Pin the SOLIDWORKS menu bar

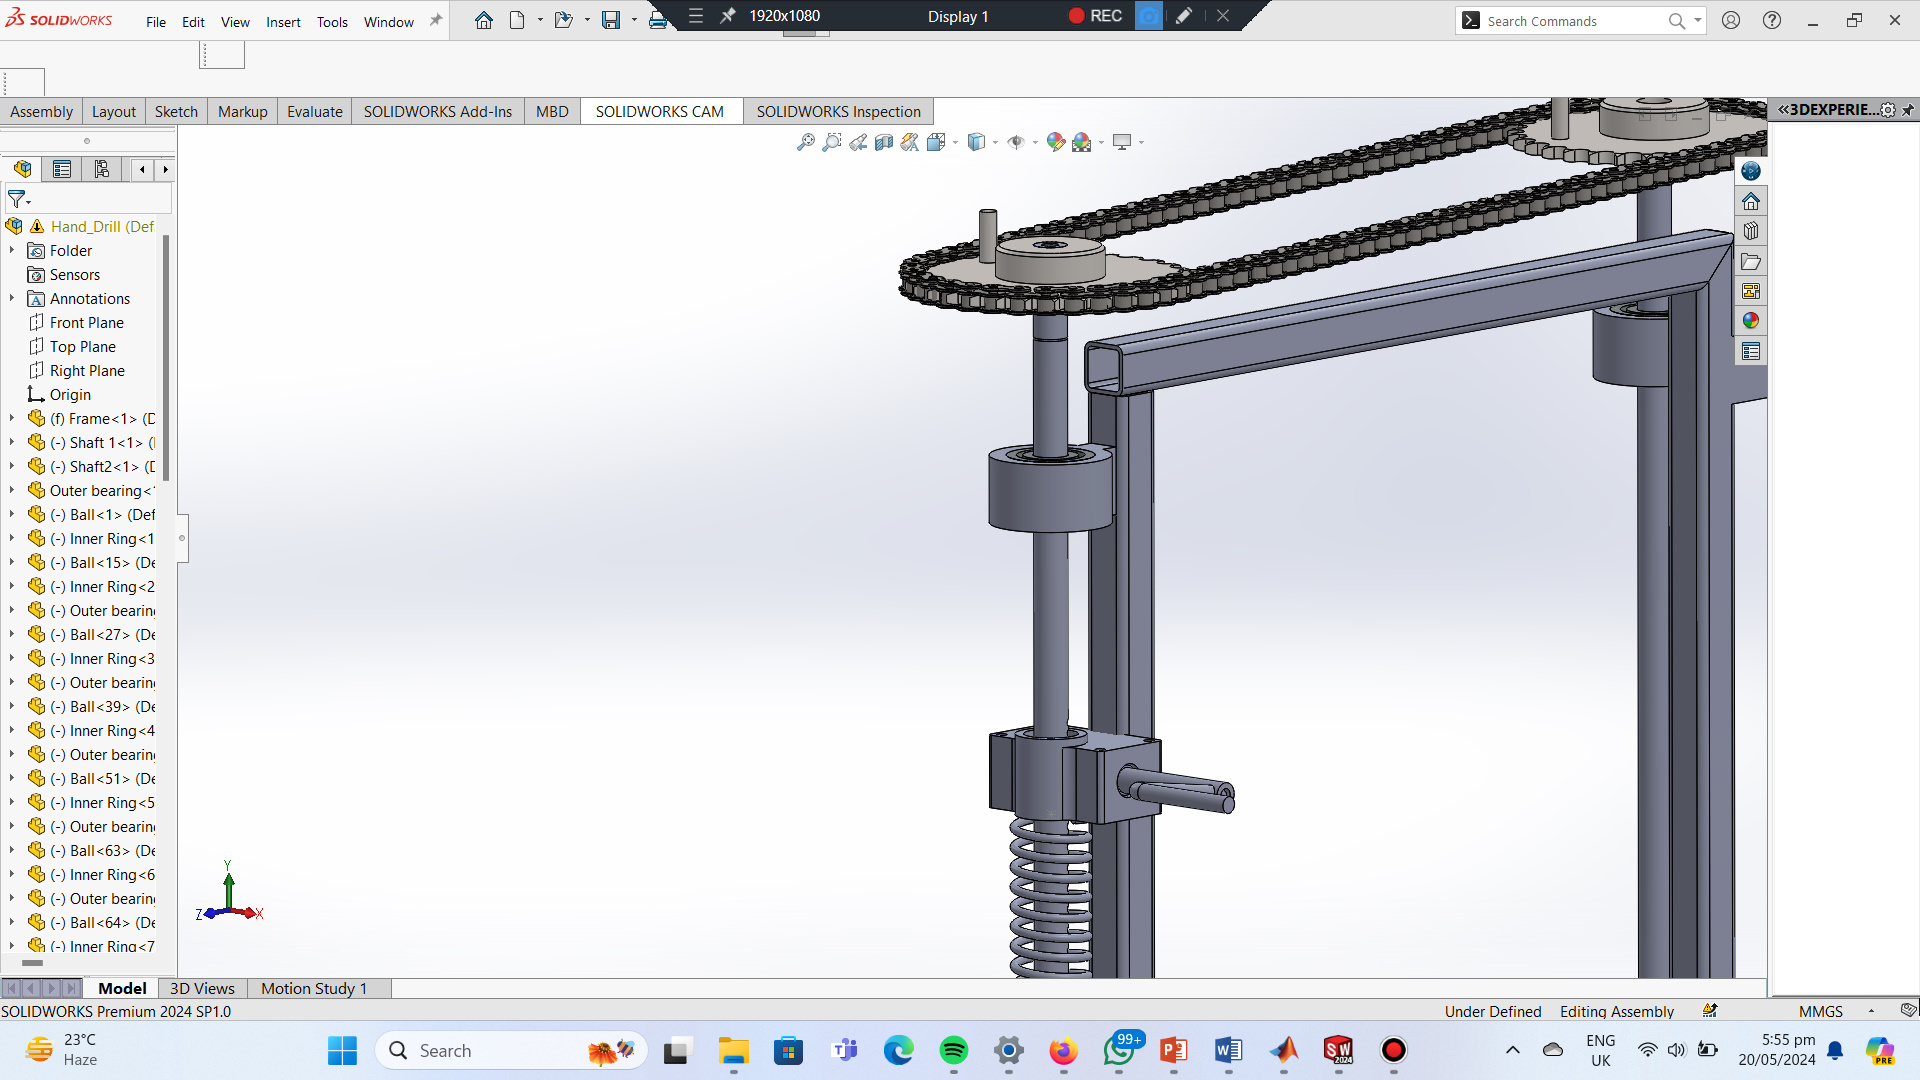click(436, 20)
